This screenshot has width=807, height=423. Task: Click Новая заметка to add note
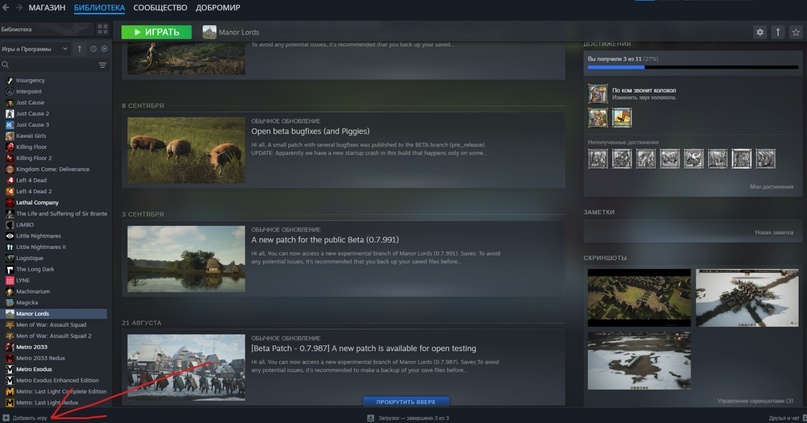pos(774,233)
